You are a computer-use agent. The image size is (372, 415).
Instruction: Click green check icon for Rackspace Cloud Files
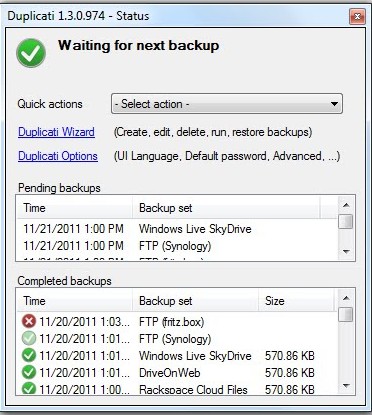click(29, 389)
